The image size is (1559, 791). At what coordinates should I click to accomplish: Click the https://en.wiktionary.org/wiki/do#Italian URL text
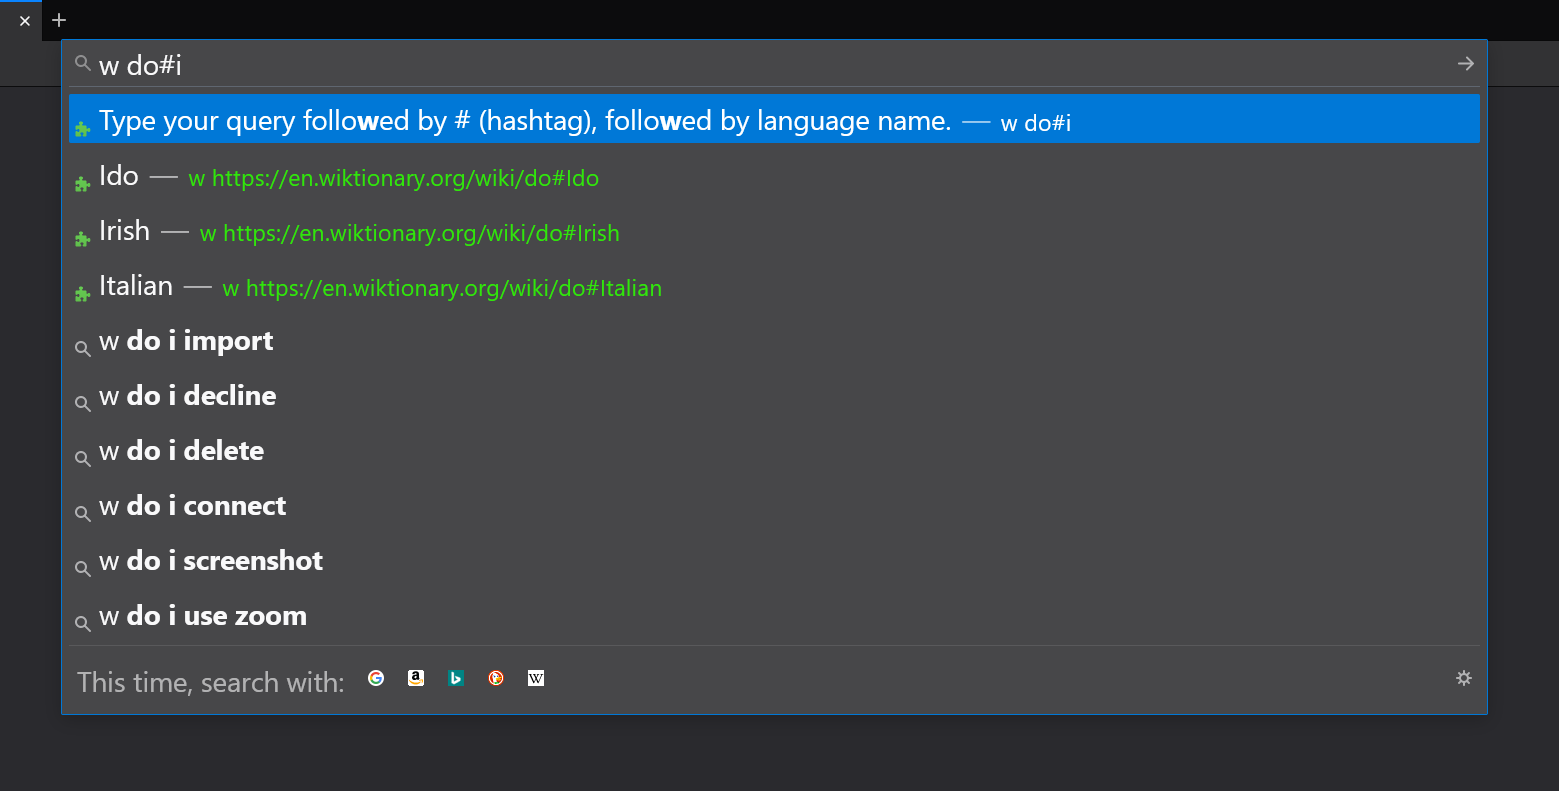click(x=454, y=289)
